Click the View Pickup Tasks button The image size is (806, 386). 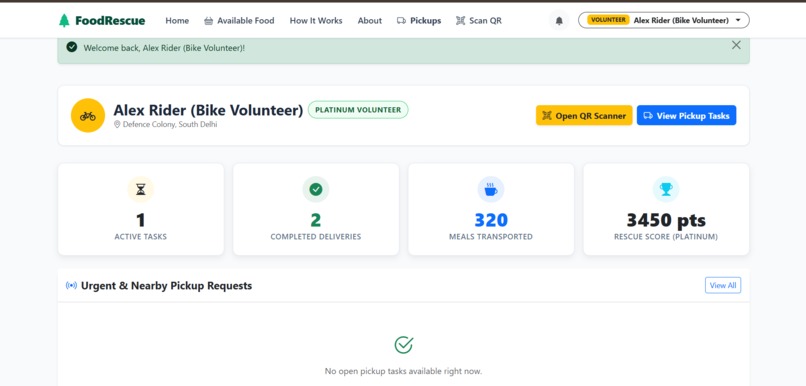(x=686, y=116)
